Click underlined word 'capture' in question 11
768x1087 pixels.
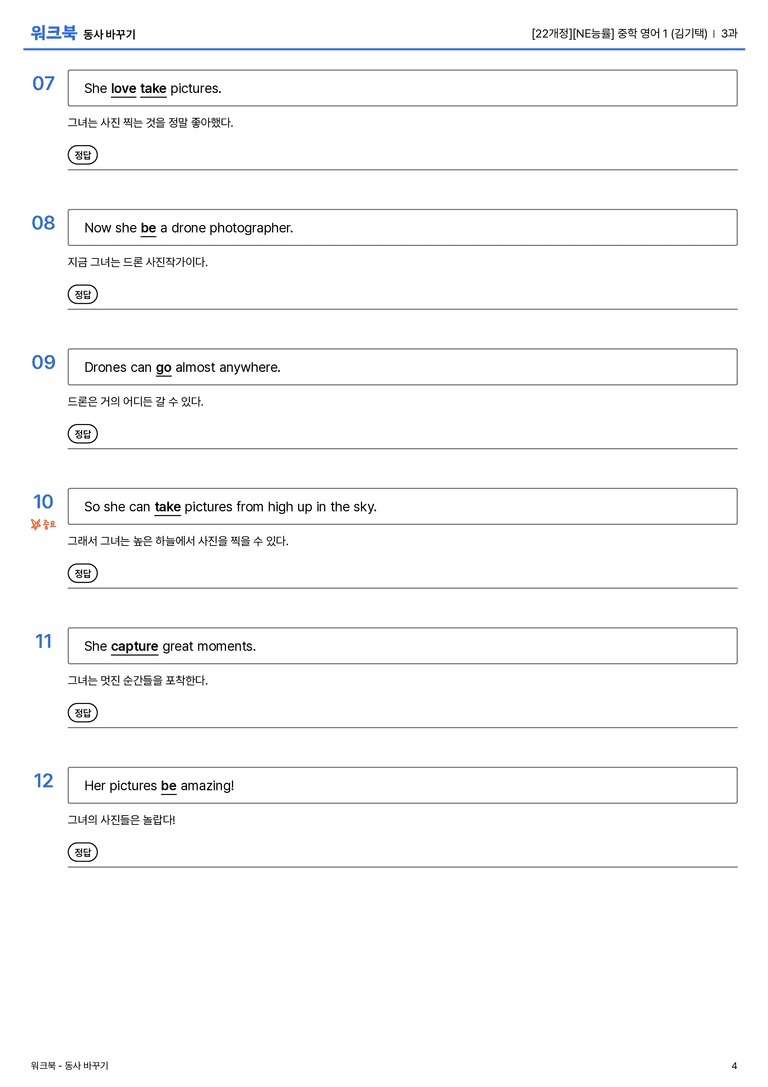(134, 647)
